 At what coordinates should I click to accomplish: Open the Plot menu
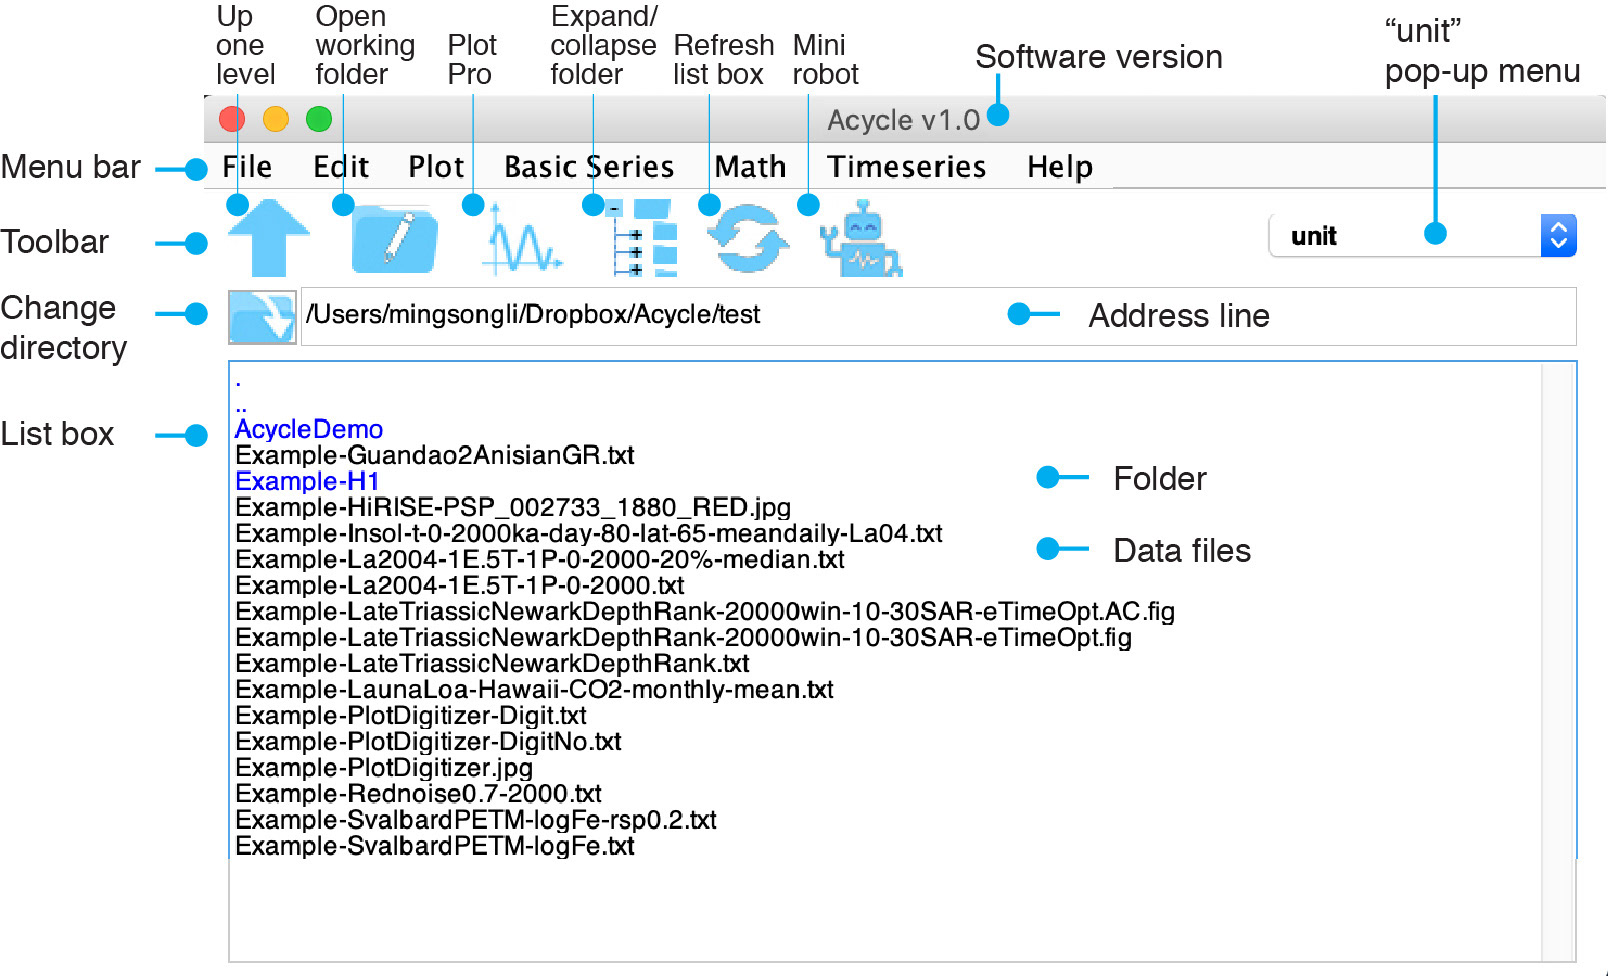click(x=436, y=167)
